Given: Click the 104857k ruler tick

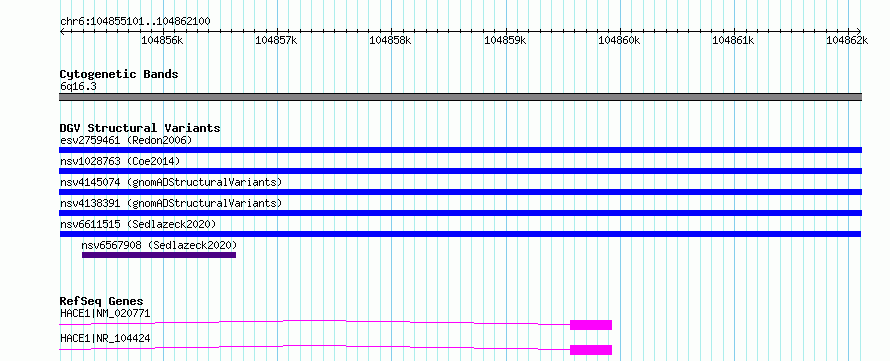Looking at the screenshot, I should point(276,40).
